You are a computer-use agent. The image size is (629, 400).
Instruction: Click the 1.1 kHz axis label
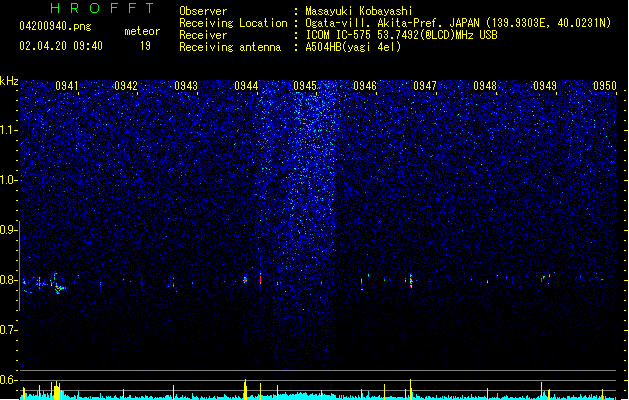(x=8, y=130)
